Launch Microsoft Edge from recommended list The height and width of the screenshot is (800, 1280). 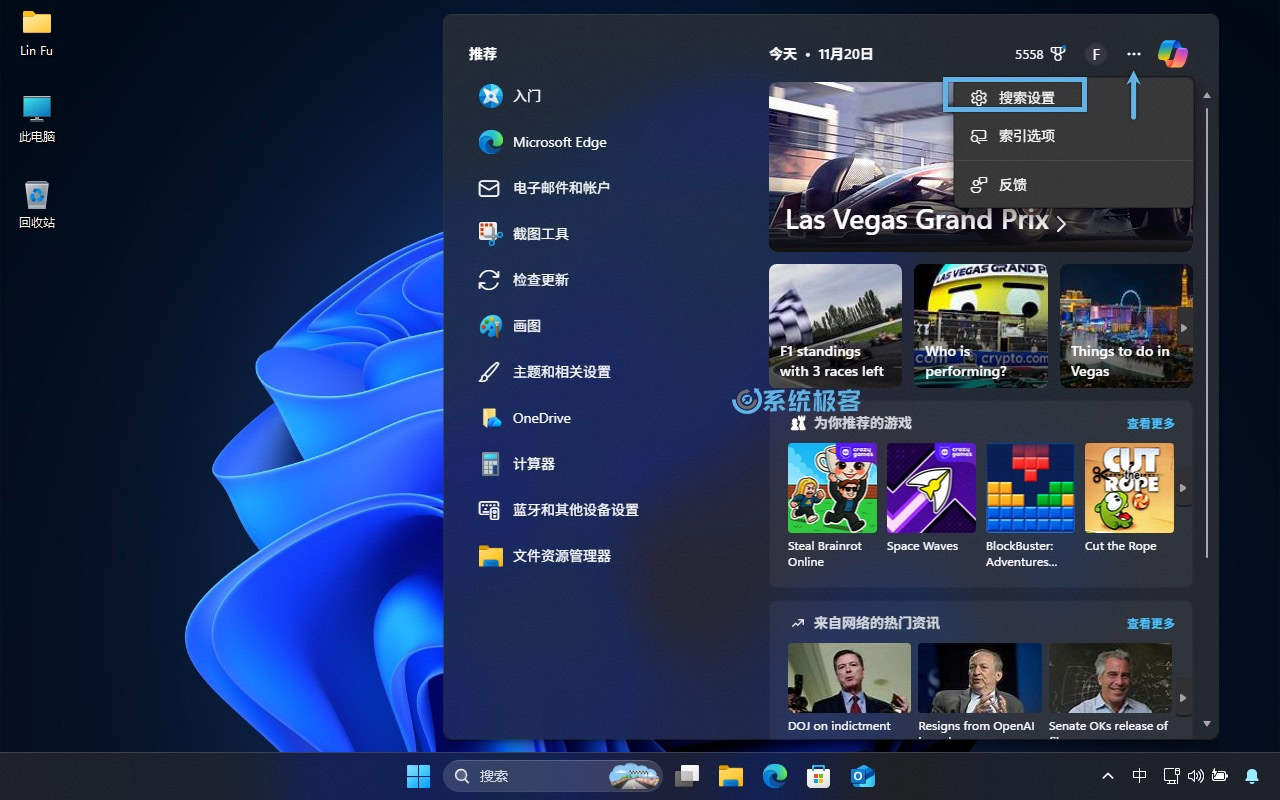tap(559, 142)
